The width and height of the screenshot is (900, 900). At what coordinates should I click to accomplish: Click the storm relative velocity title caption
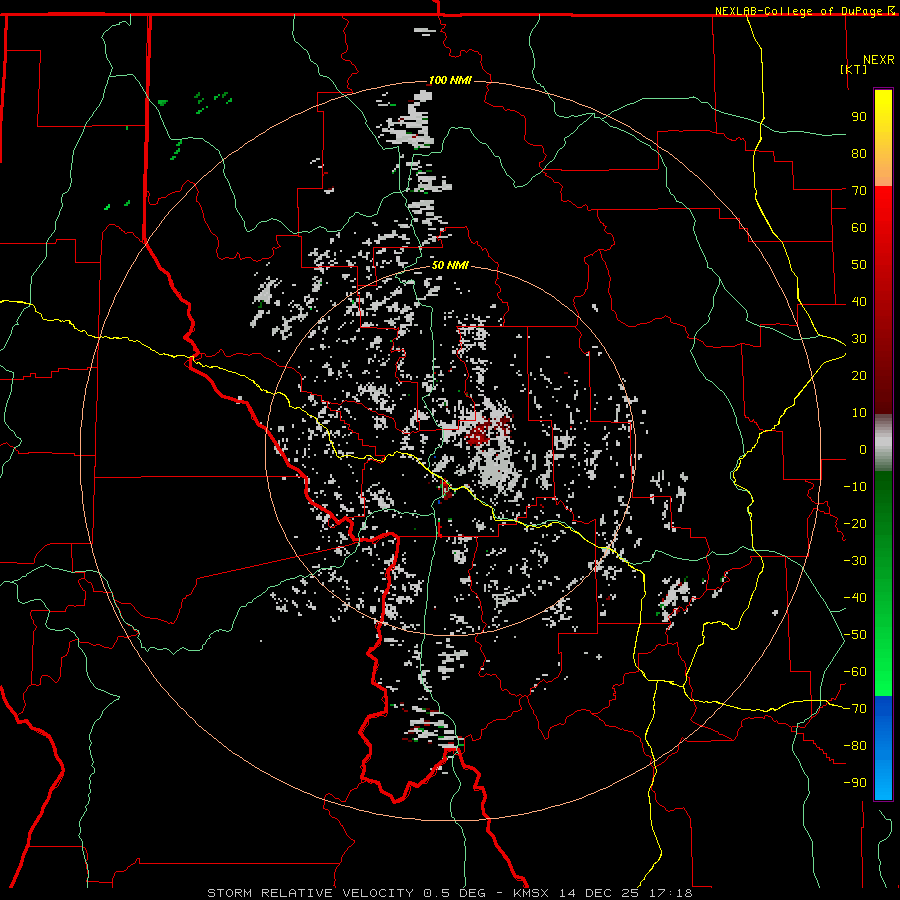click(x=449, y=893)
